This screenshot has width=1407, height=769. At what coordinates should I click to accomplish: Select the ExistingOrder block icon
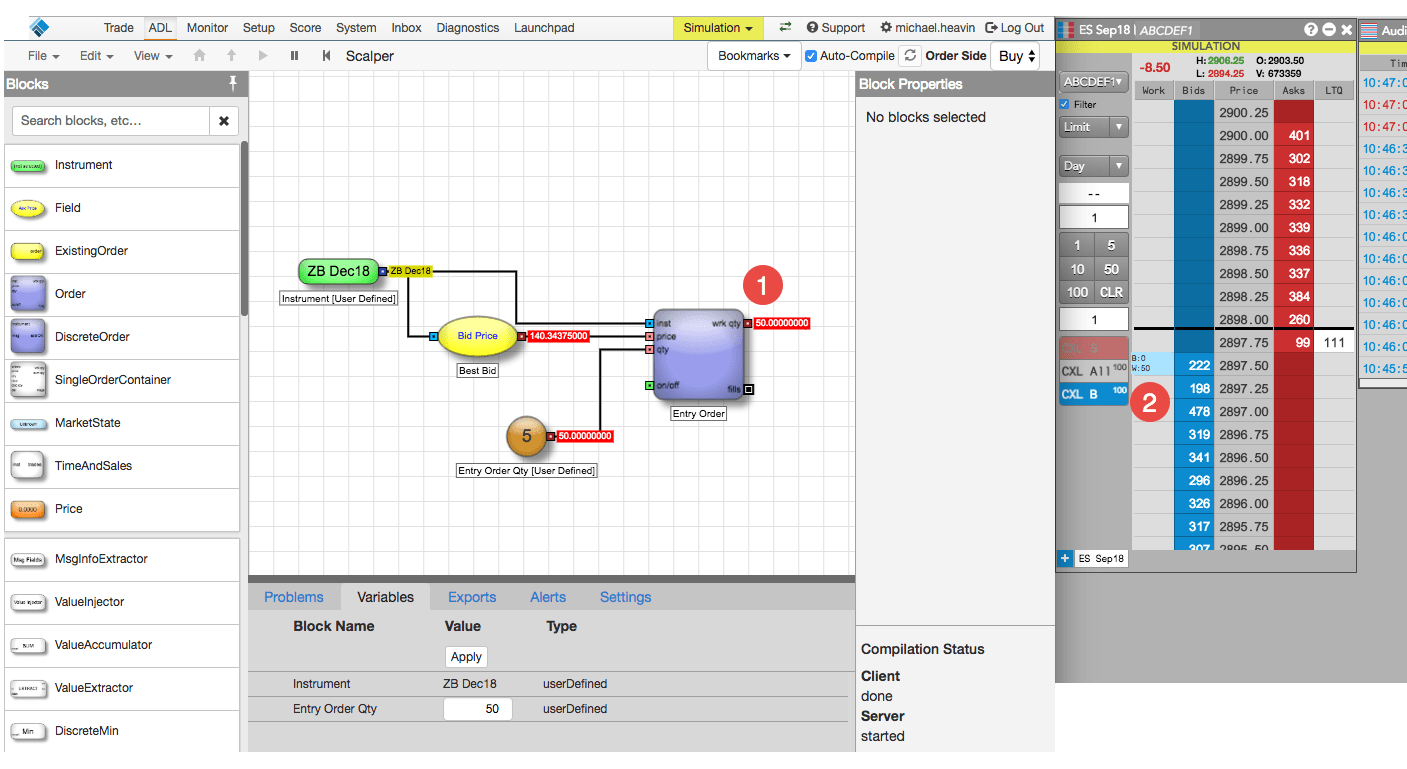click(28, 251)
